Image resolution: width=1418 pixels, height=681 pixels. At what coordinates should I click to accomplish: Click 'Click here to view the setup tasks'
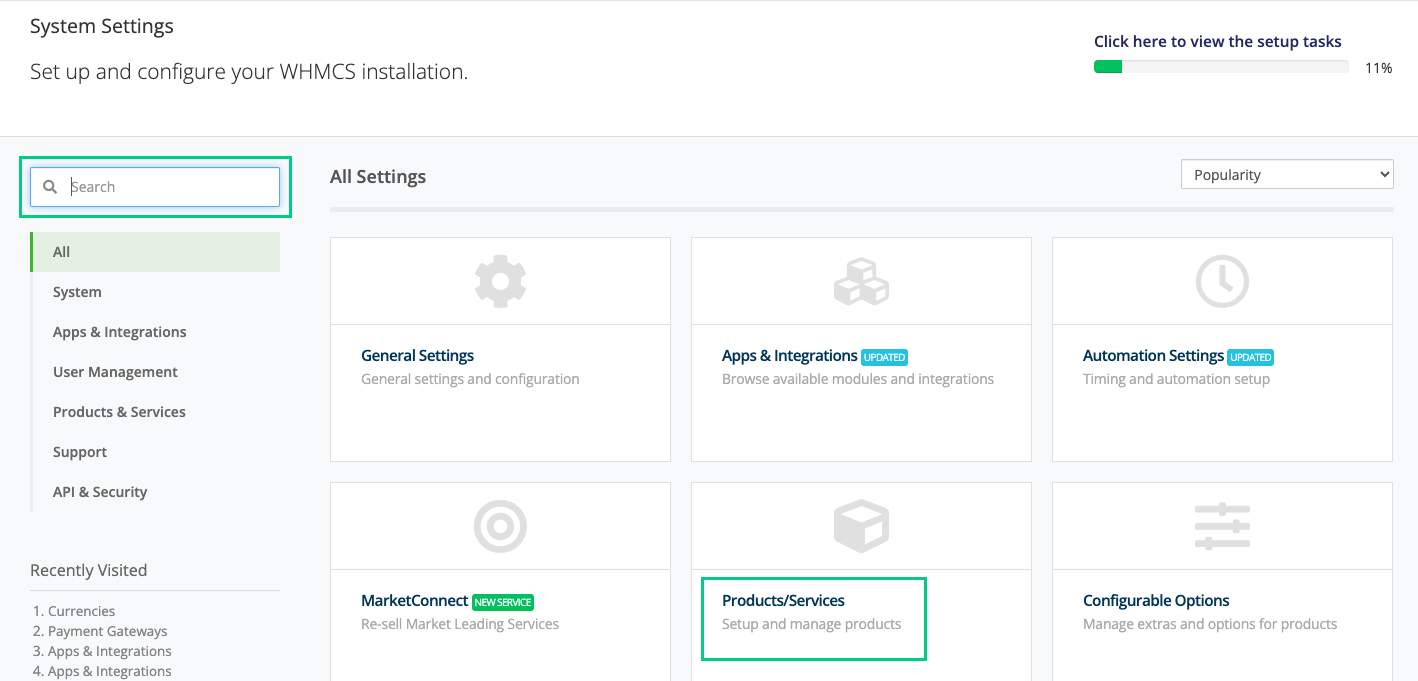click(x=1218, y=42)
